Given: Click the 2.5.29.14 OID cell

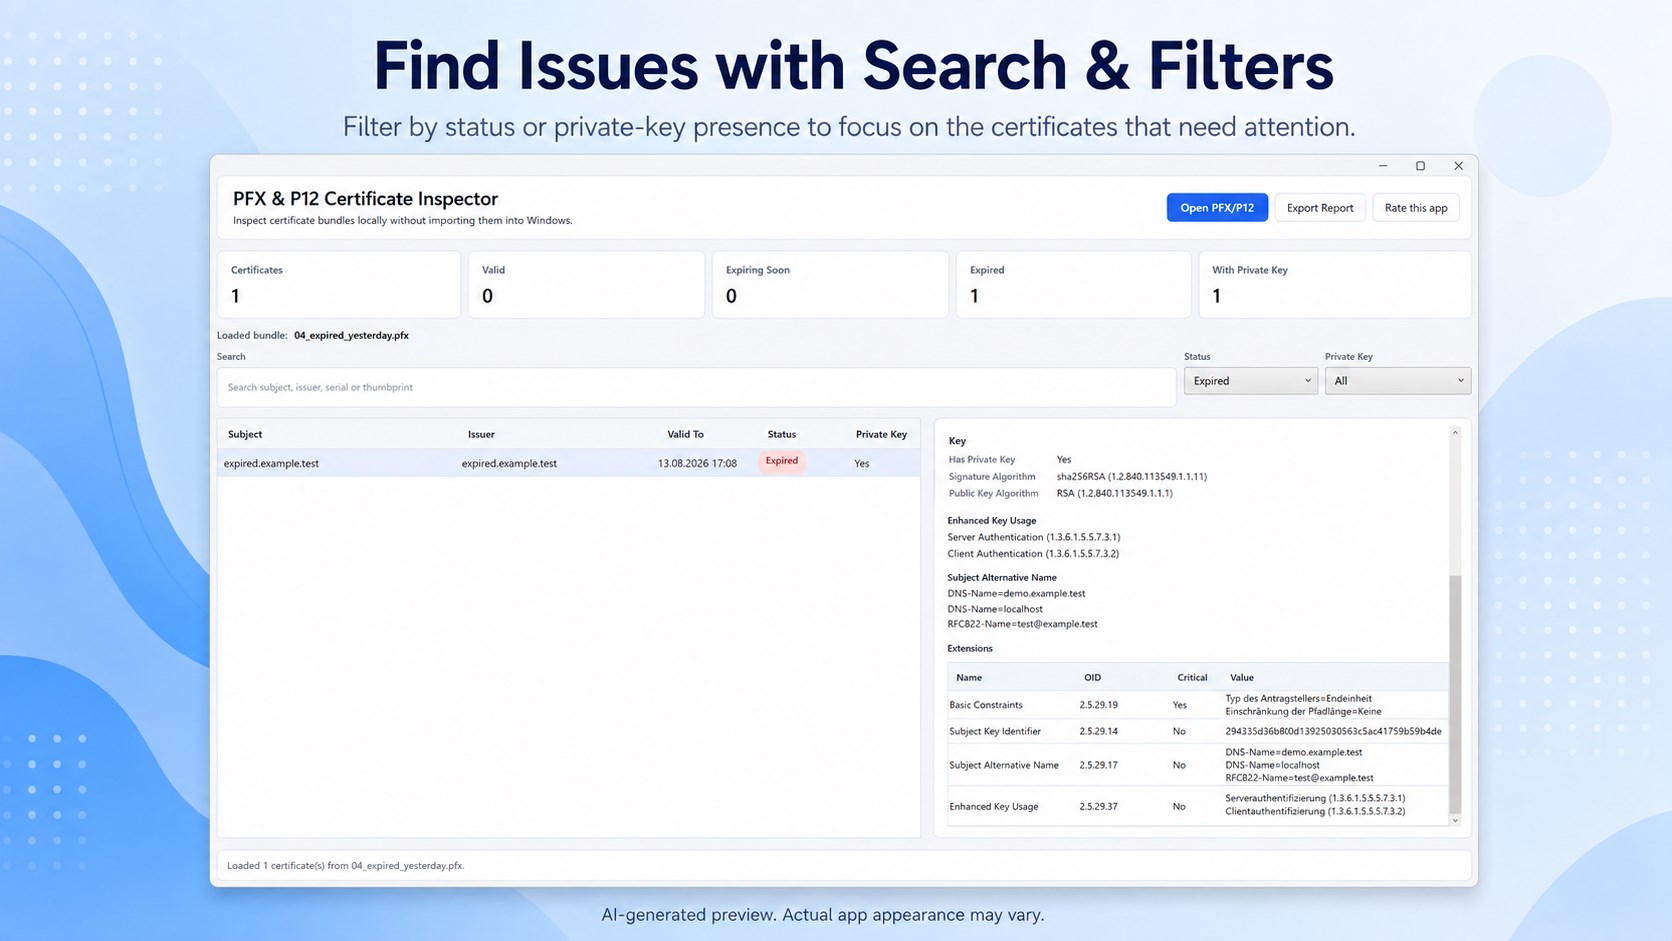Looking at the screenshot, I should (x=1098, y=731).
